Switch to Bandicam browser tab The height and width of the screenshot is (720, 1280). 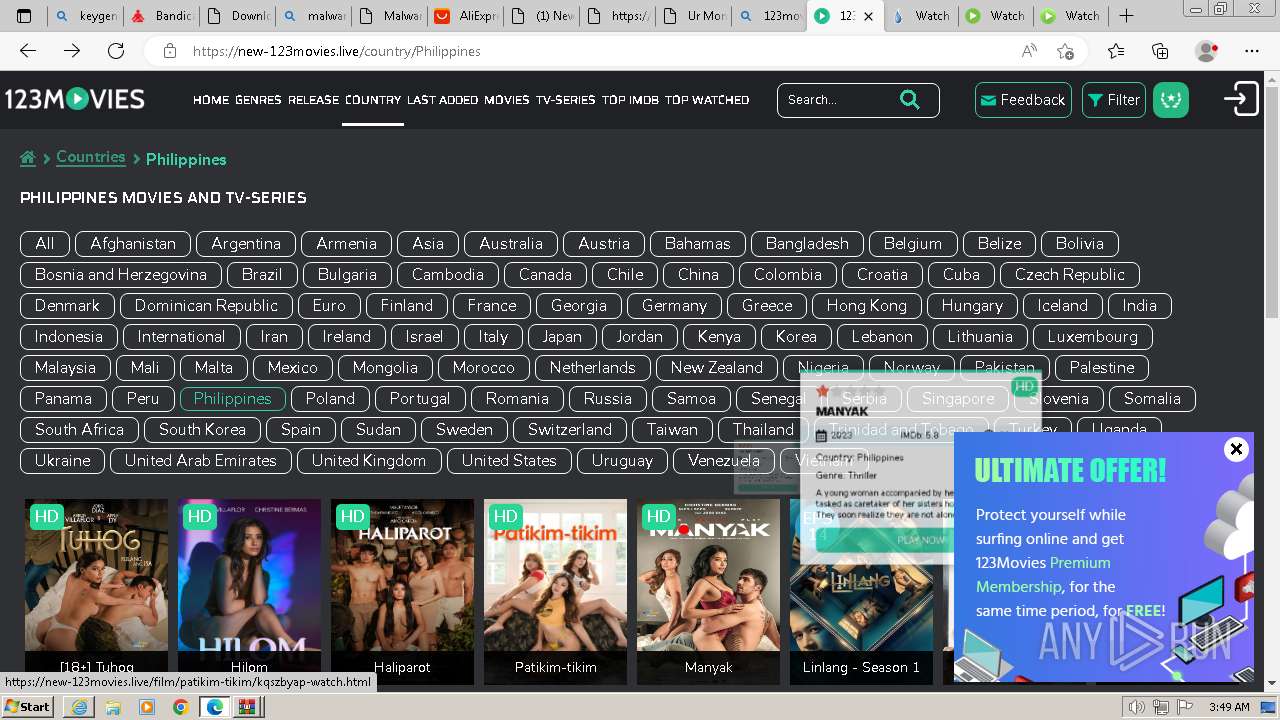pos(163,15)
